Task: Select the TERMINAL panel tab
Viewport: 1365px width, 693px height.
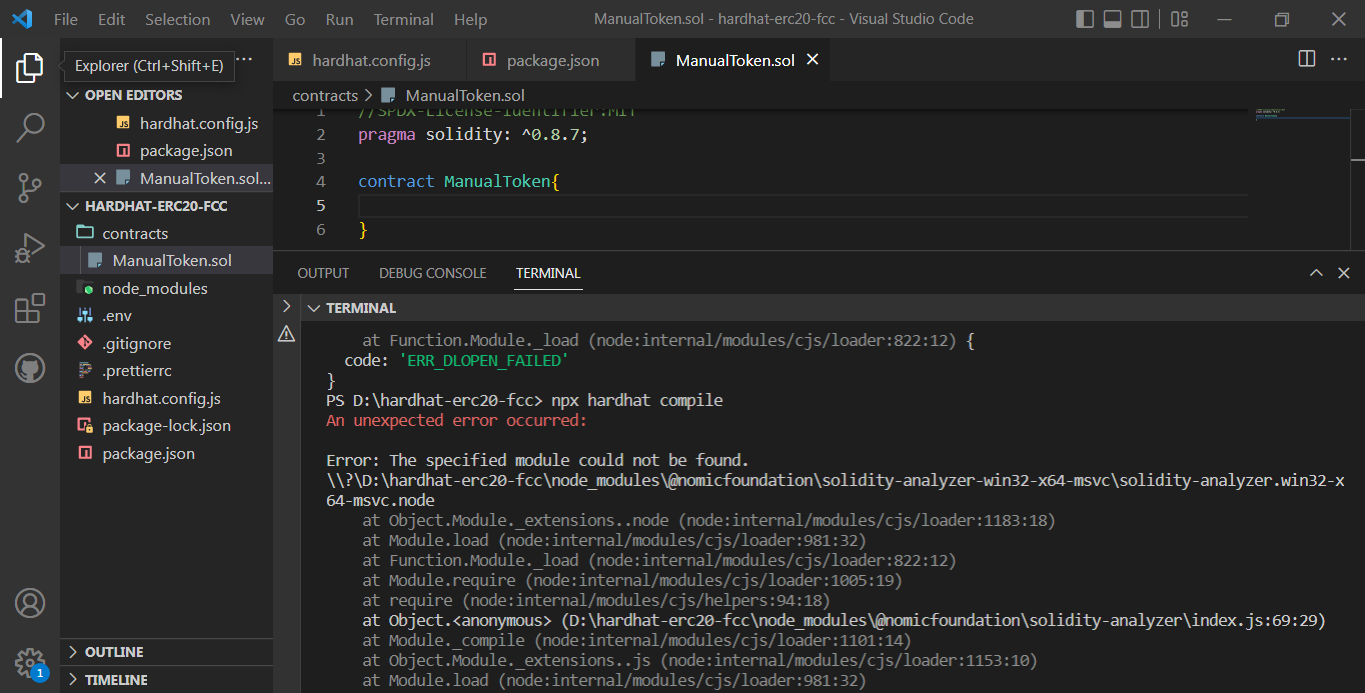Action: tap(548, 273)
